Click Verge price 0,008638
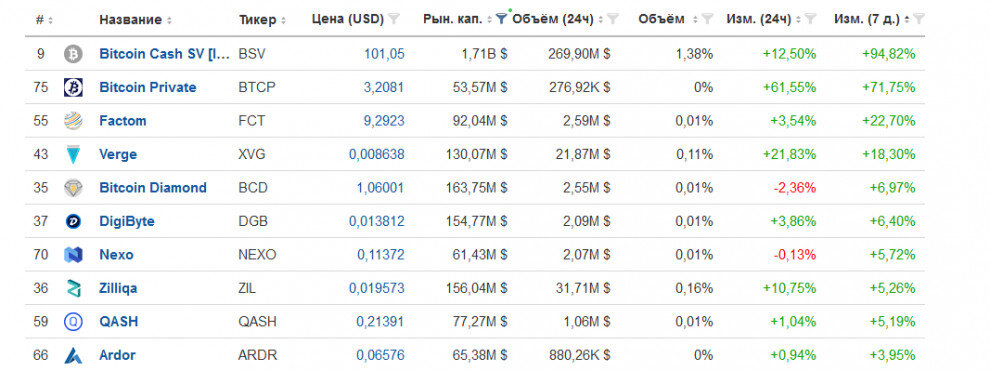Viewport: 990px width, 371px height. tap(377, 155)
